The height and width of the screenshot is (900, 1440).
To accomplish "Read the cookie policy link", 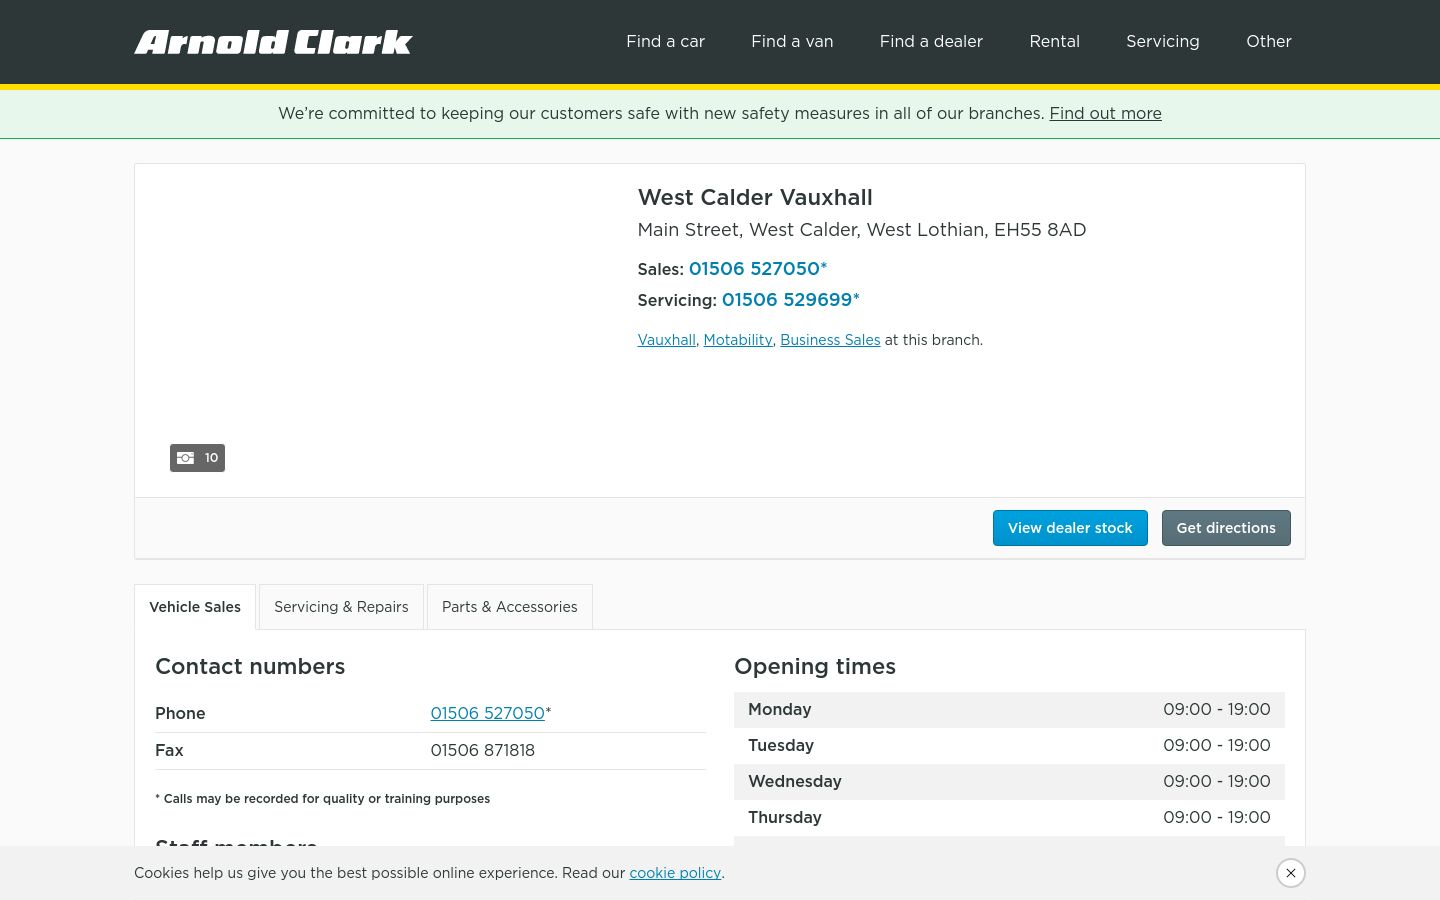I will pyautogui.click(x=675, y=873).
